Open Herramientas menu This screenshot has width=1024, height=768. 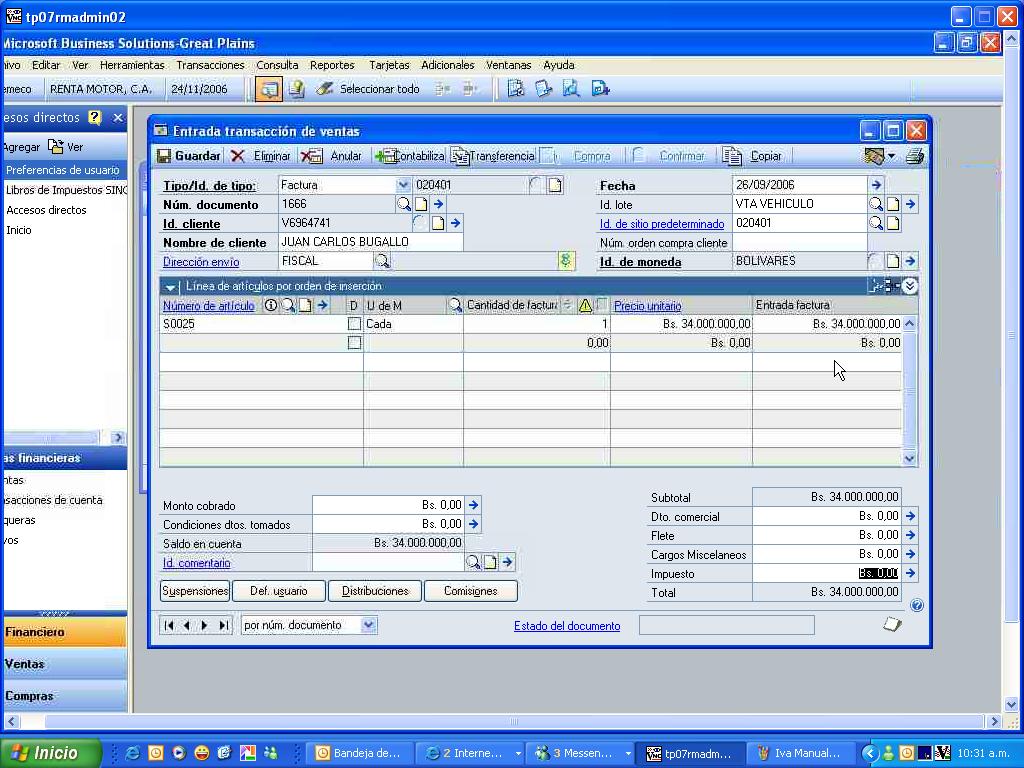click(132, 65)
